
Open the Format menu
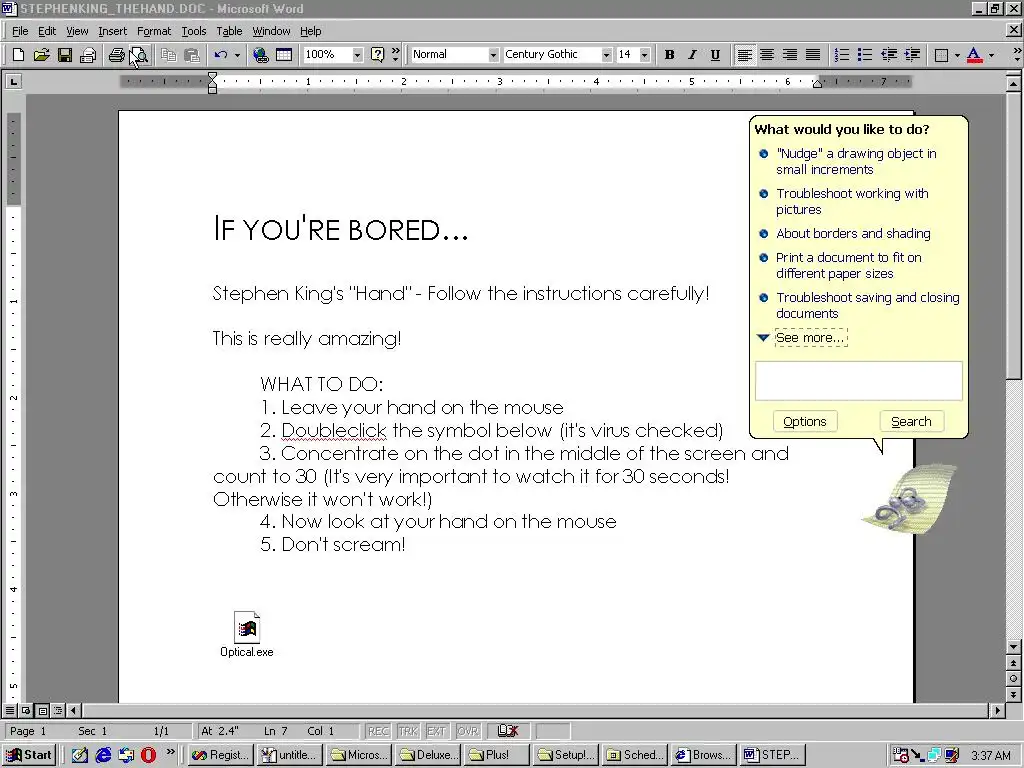[153, 31]
